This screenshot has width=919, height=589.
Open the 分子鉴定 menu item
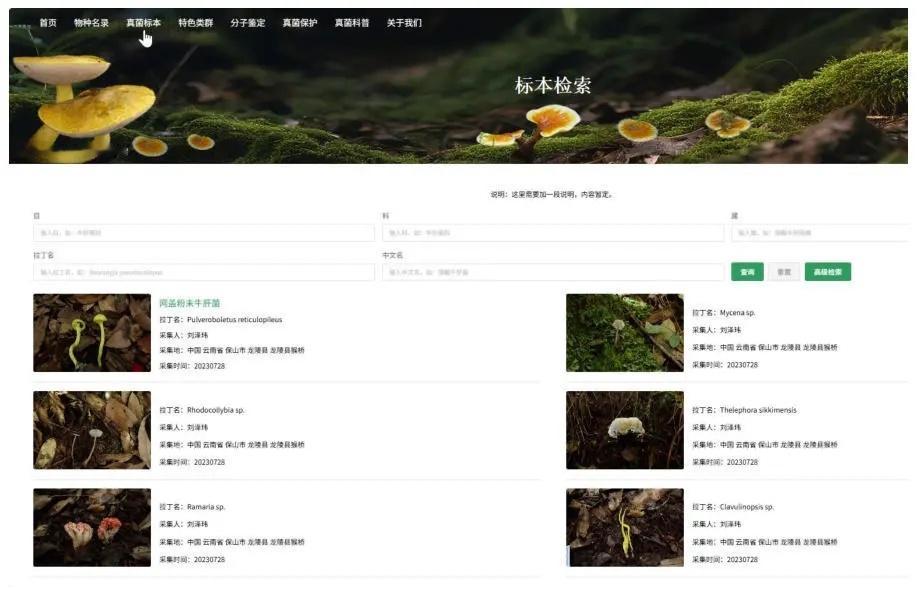click(248, 23)
